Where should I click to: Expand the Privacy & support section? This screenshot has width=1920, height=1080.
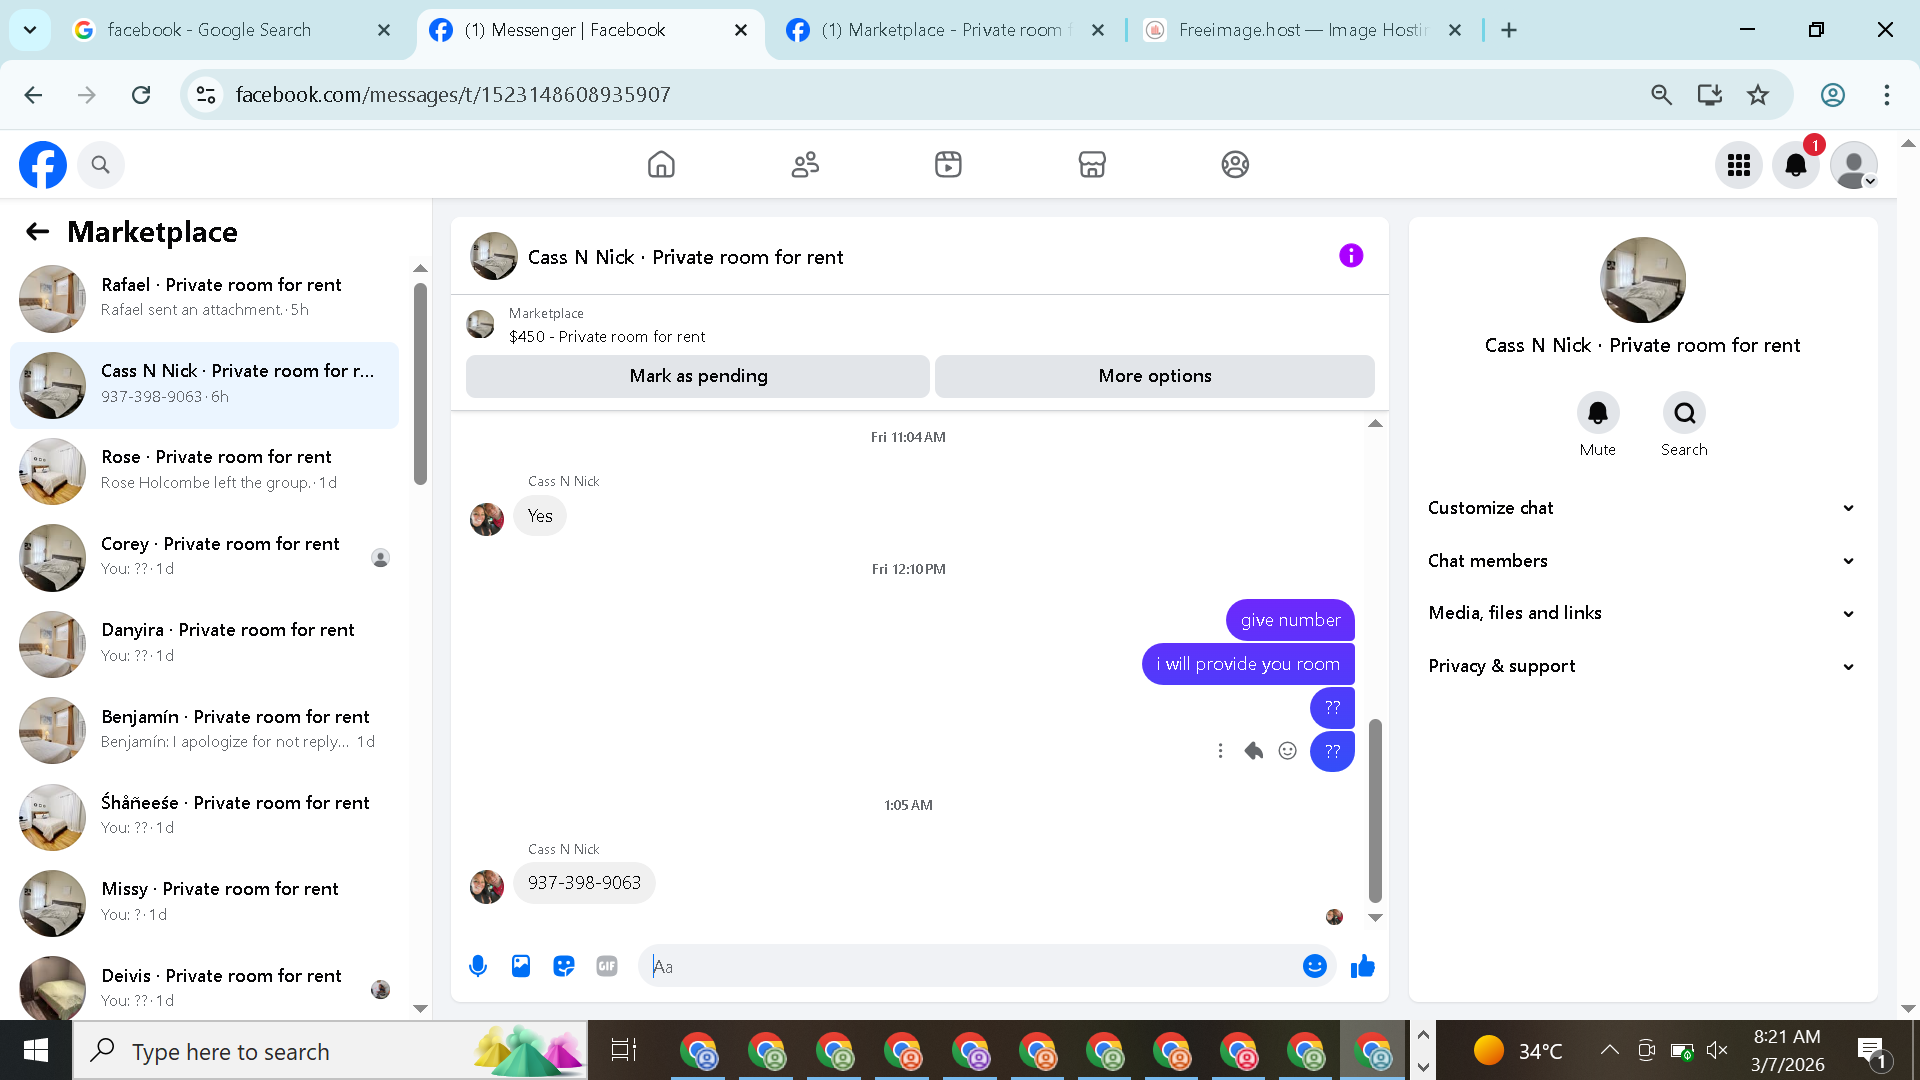pos(1642,666)
